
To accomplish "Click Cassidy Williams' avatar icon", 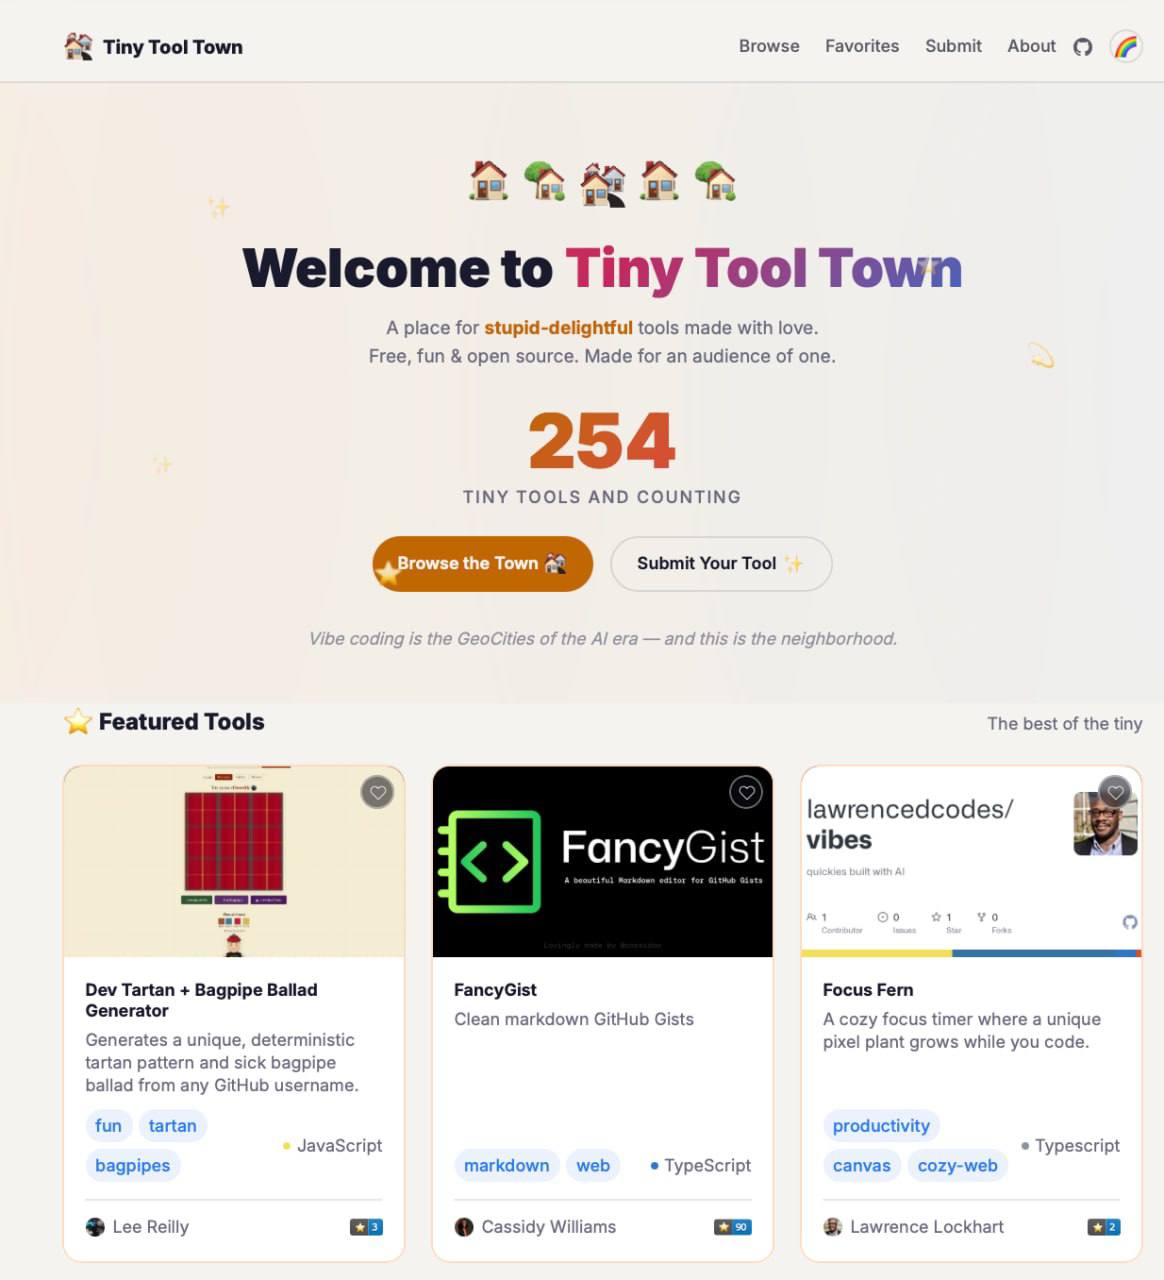I will 464,1227.
